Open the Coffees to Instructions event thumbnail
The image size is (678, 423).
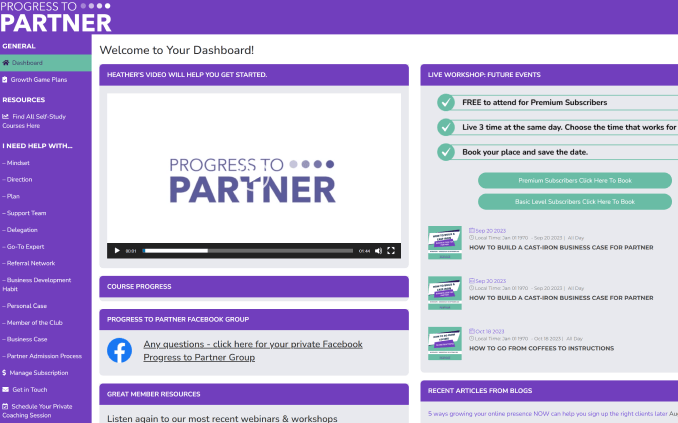pyautogui.click(x=445, y=343)
